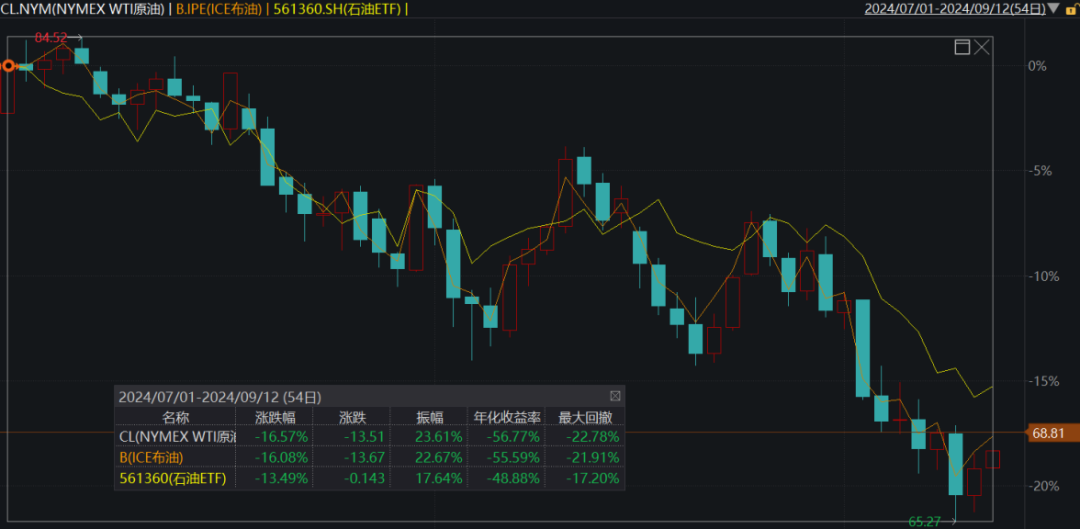Click the -16.57% change value
This screenshot has height=529, width=1080.
(x=281, y=436)
